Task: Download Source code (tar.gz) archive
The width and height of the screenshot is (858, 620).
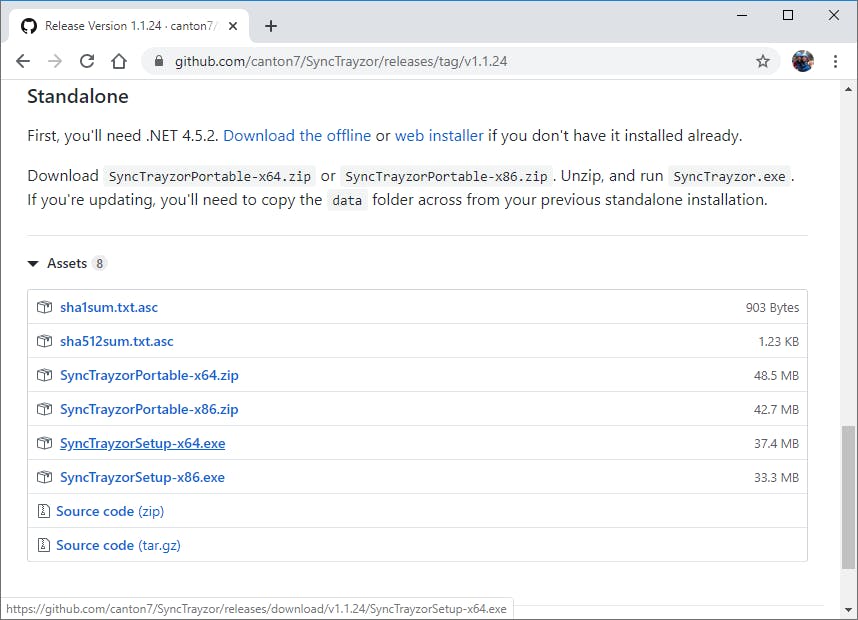Action: coord(118,546)
